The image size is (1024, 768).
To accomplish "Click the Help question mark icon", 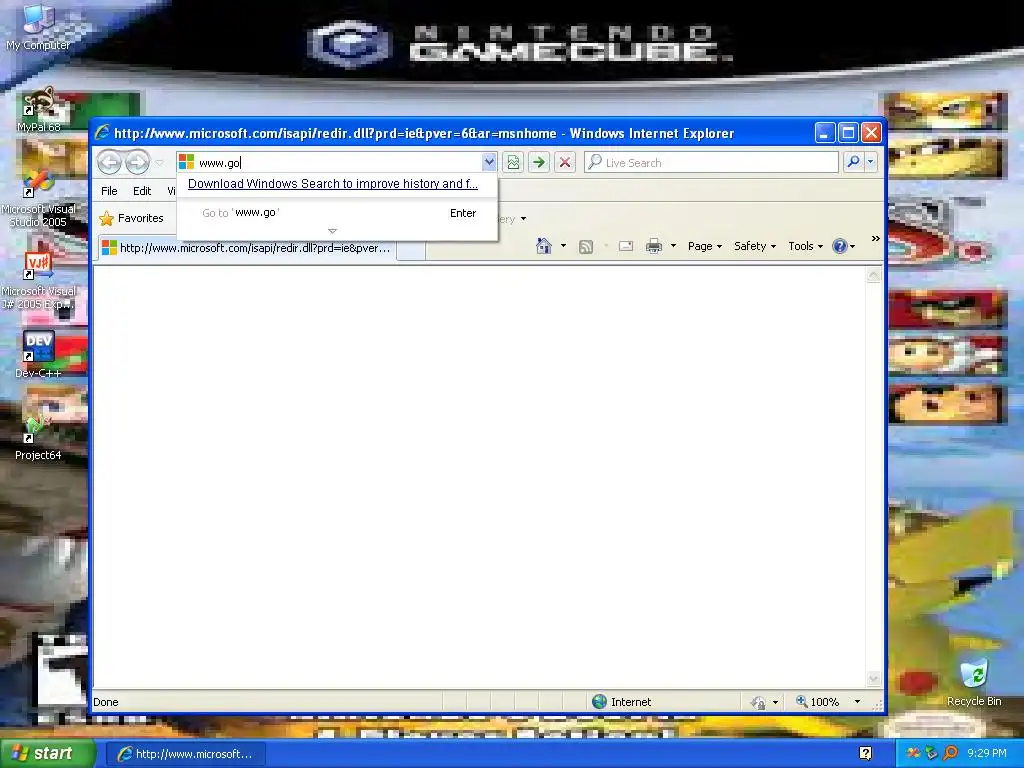I will [840, 246].
